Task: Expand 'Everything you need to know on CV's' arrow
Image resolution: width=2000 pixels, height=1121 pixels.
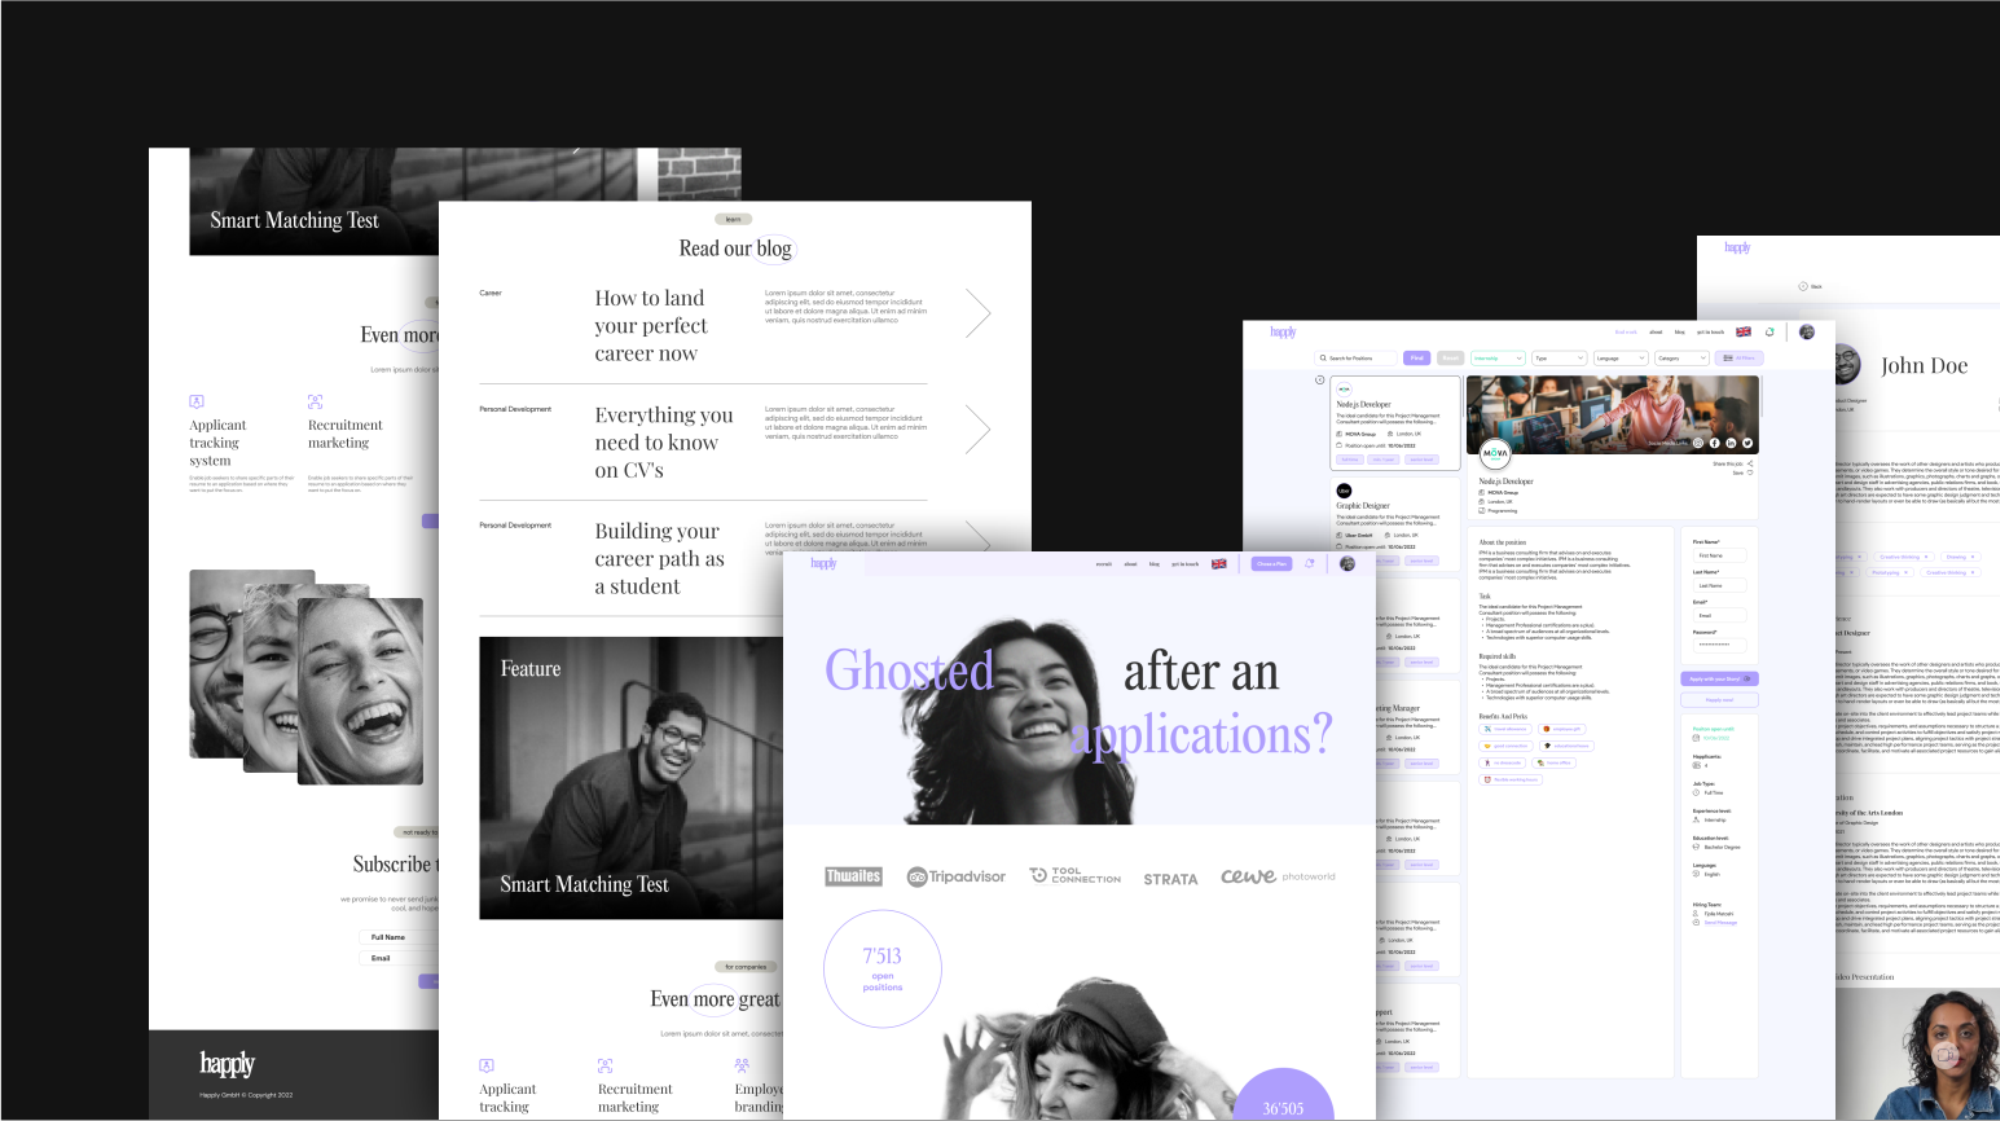Action: click(x=977, y=430)
